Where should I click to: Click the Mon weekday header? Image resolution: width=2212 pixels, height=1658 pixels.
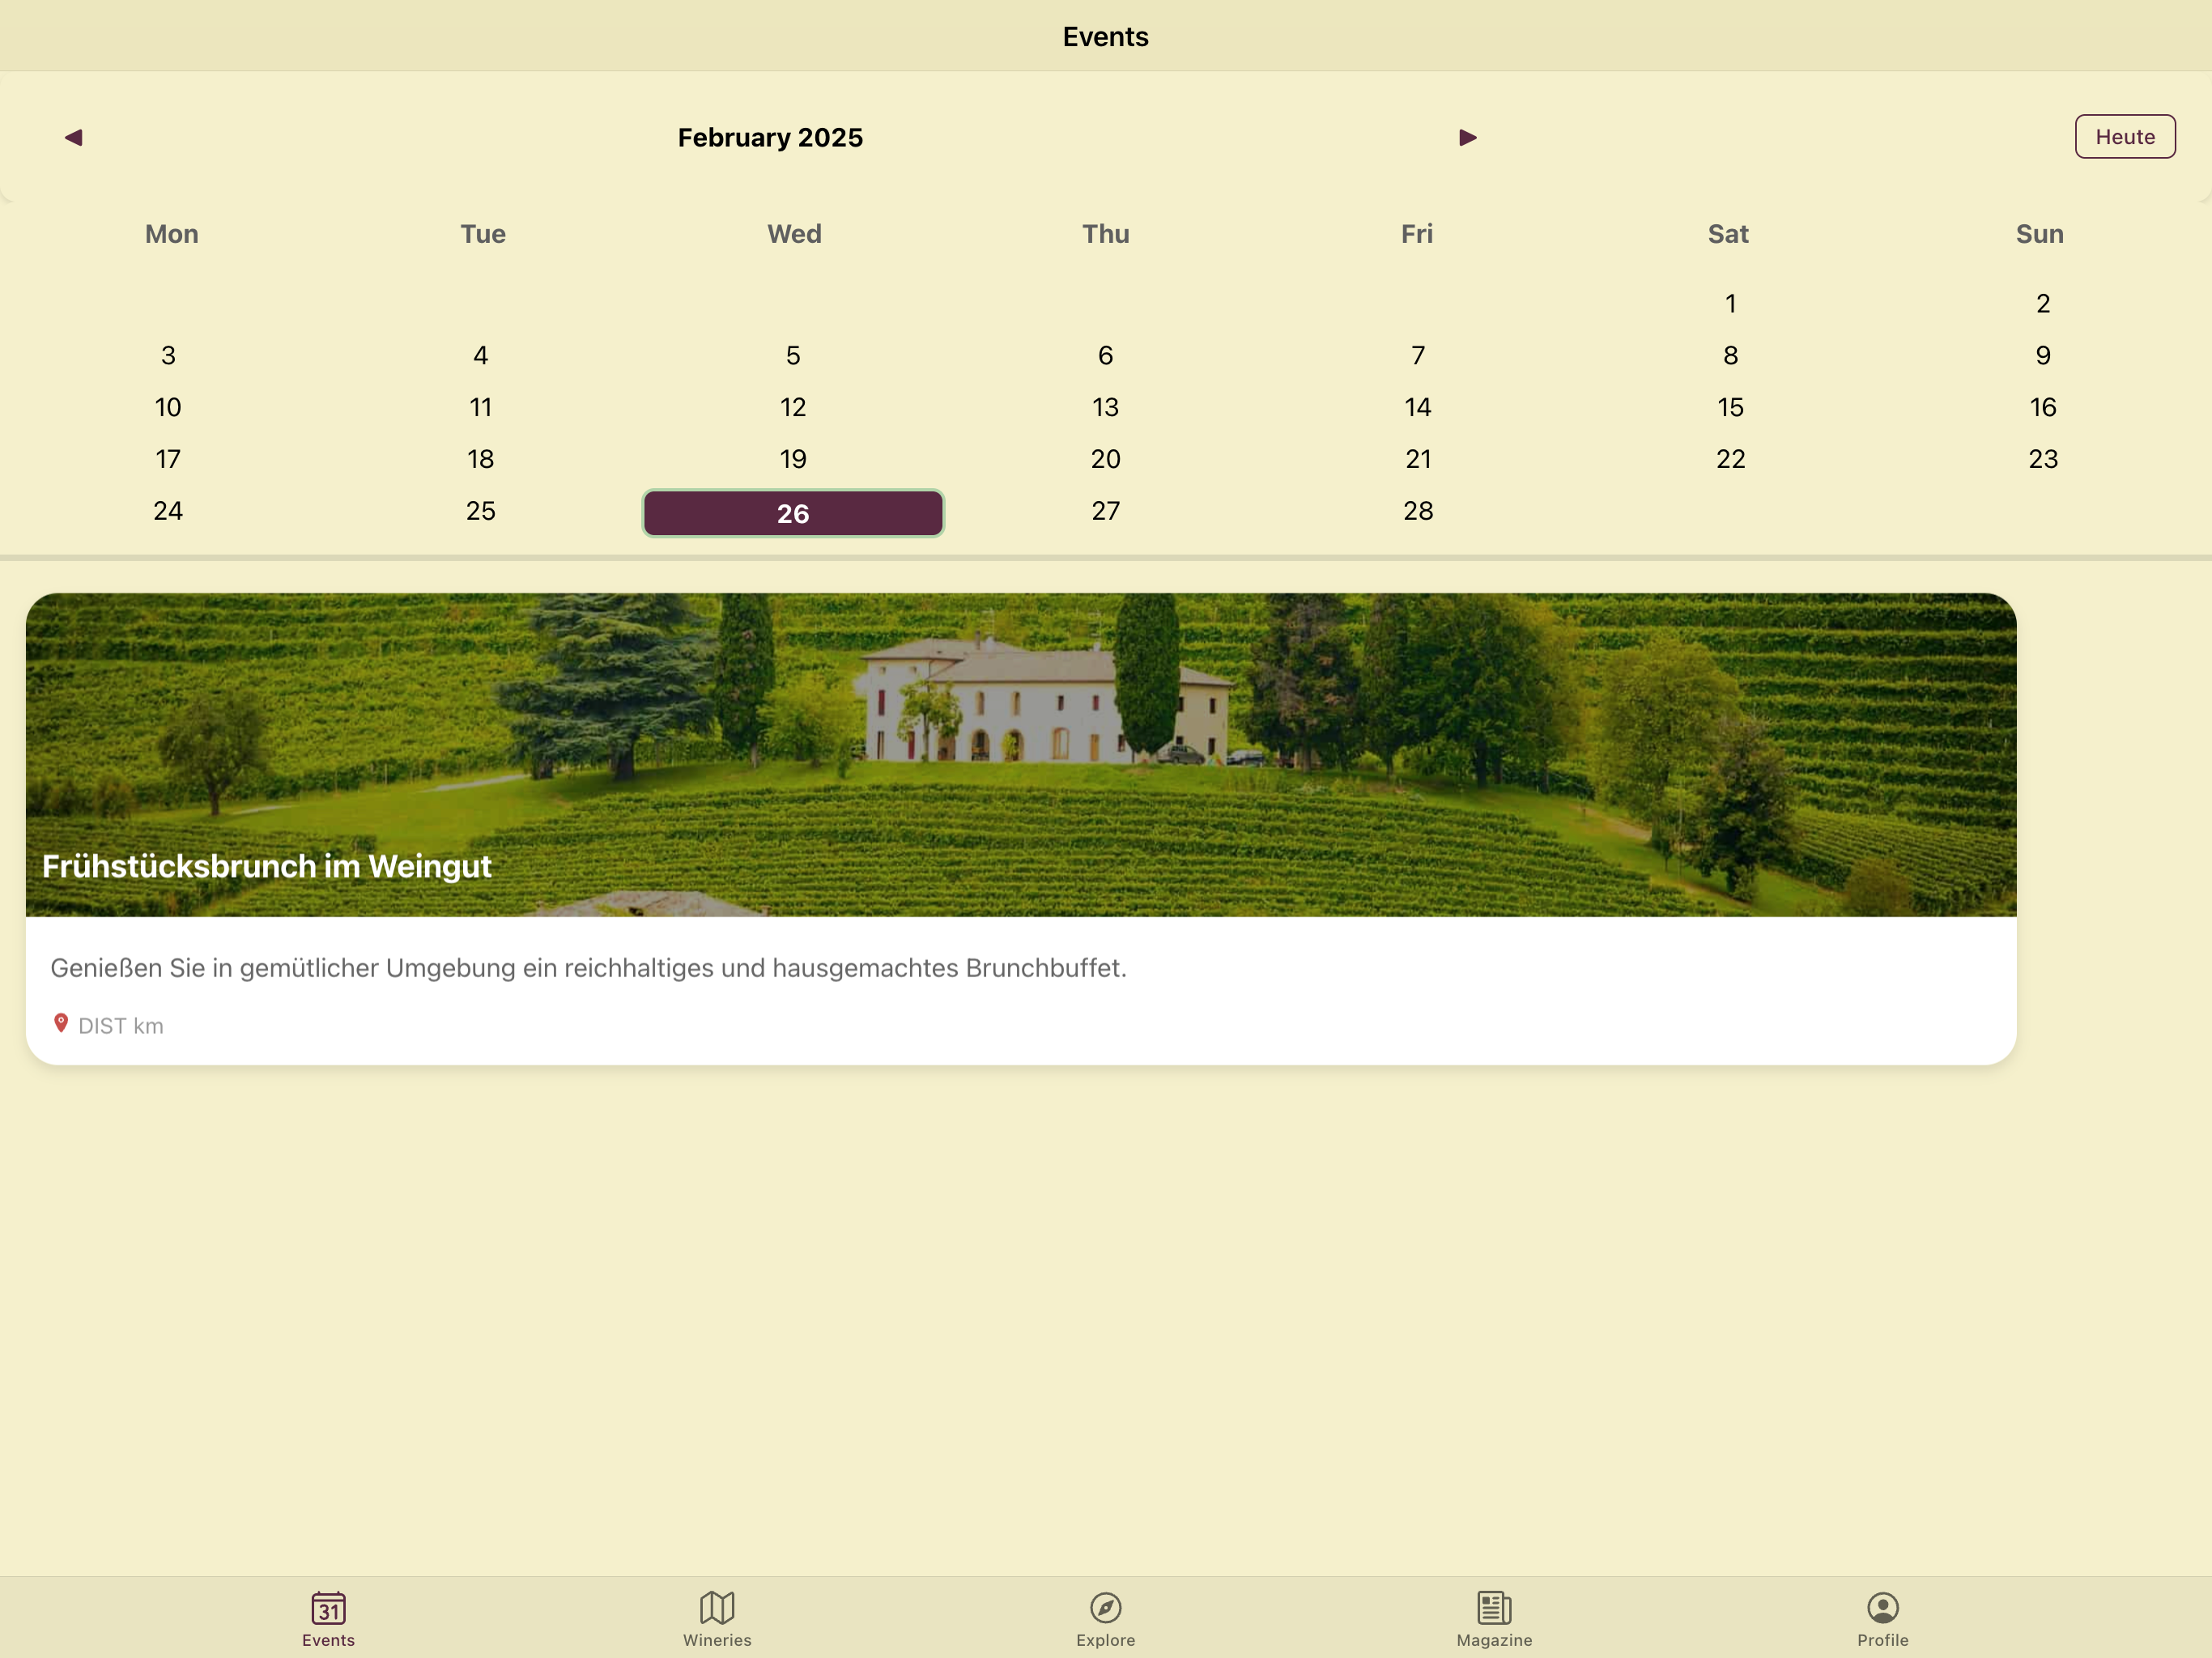pos(172,234)
